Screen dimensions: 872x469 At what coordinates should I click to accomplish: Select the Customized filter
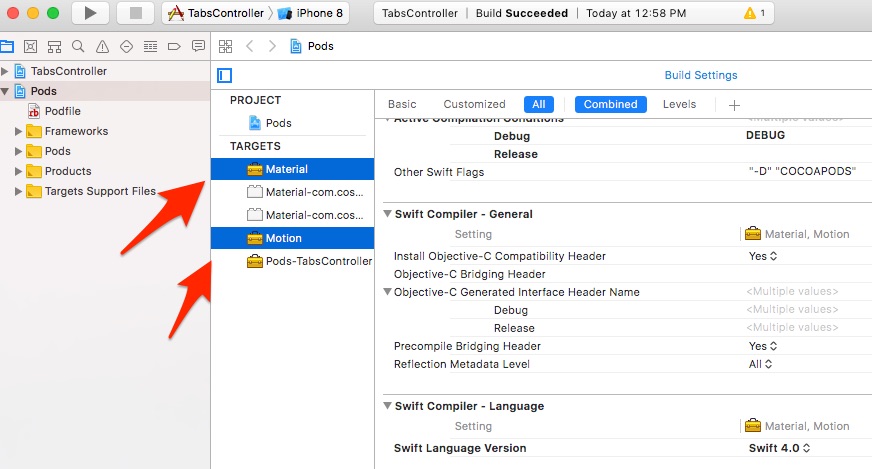[474, 104]
